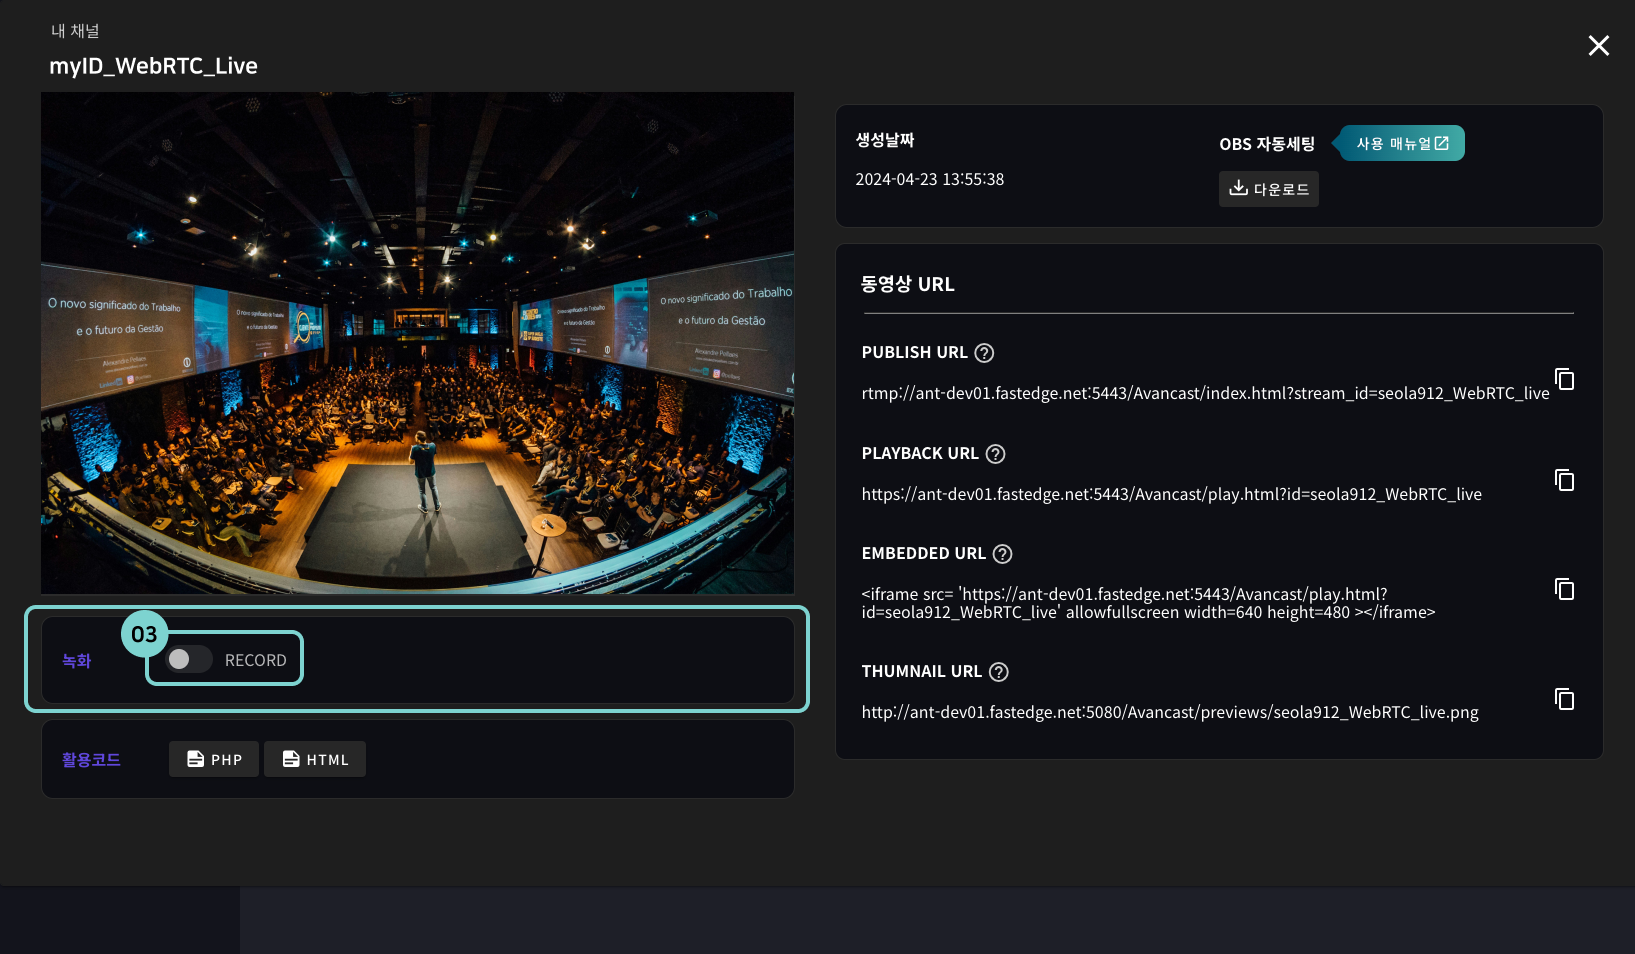Copy the PUBLISH URL to clipboard

point(1564,379)
